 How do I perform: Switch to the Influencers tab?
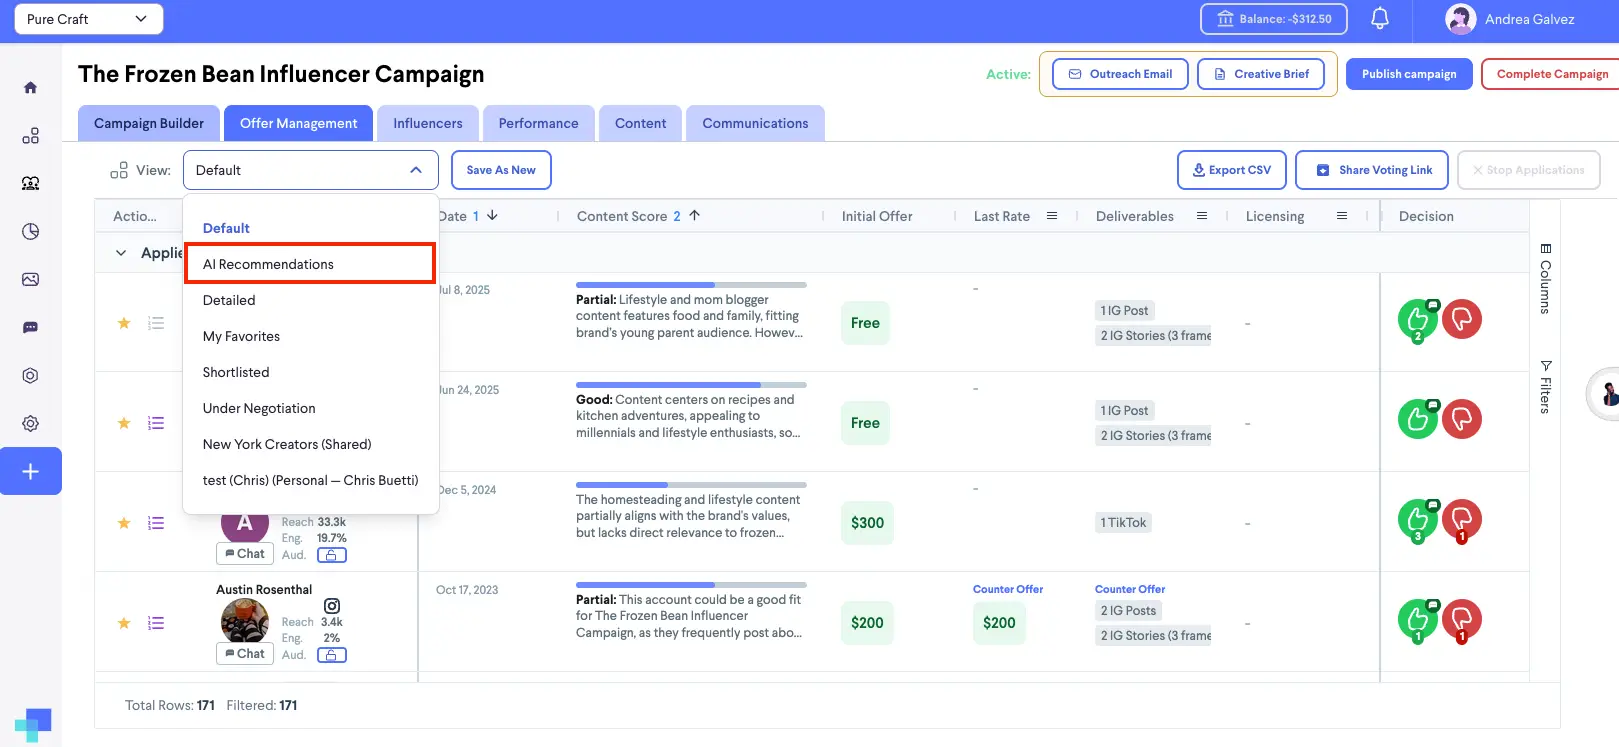point(428,123)
